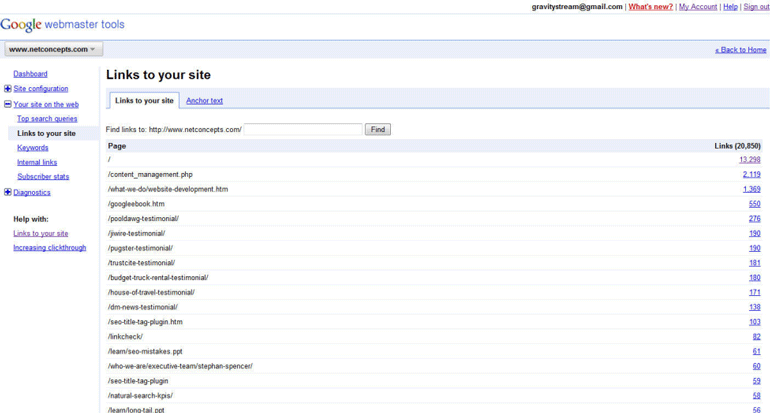Open the 180 links for budget-truck-rental-testimonial
This screenshot has height=413, width=770.
click(x=755, y=278)
